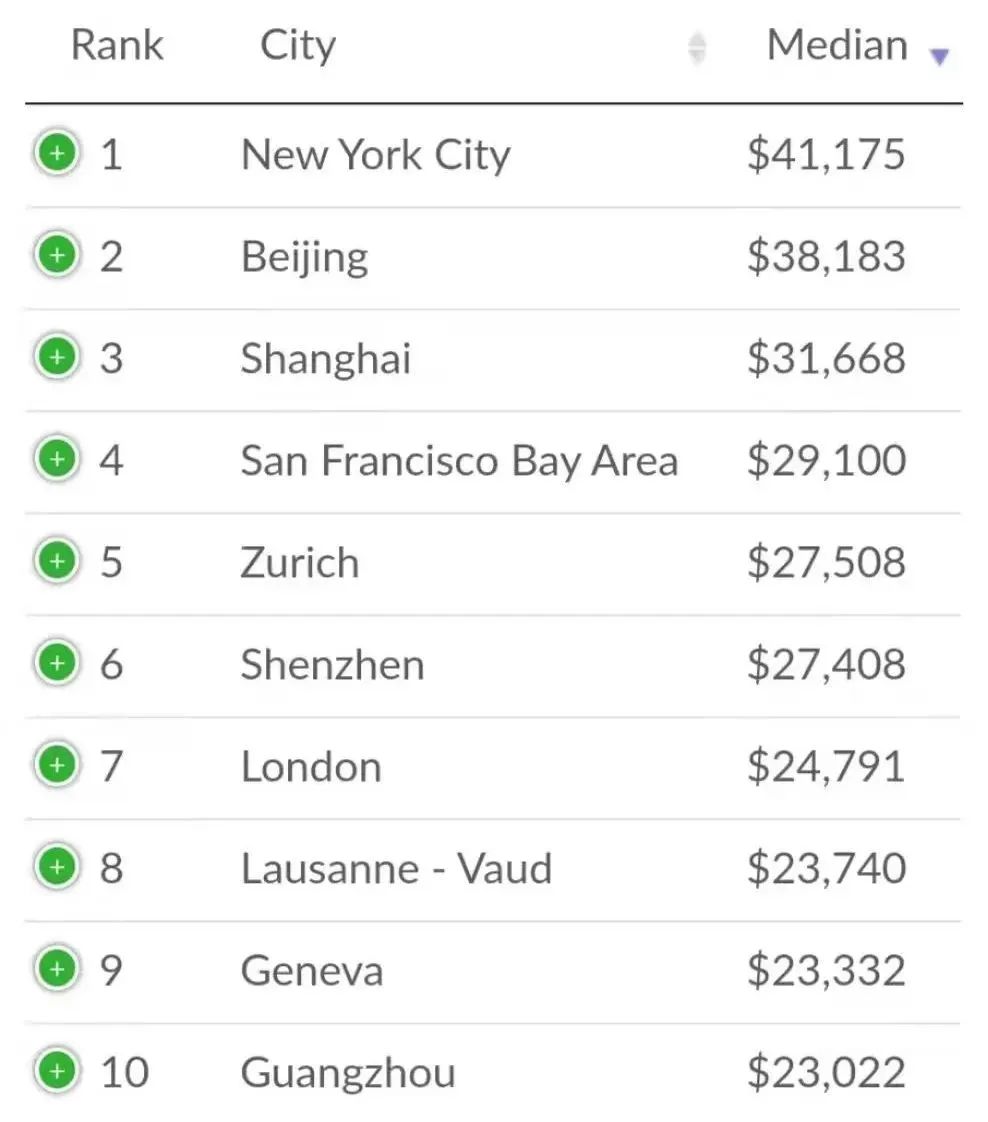Click the $38,183 median value for Beijing
Viewport: 988px width, 1122px height.
(826, 257)
